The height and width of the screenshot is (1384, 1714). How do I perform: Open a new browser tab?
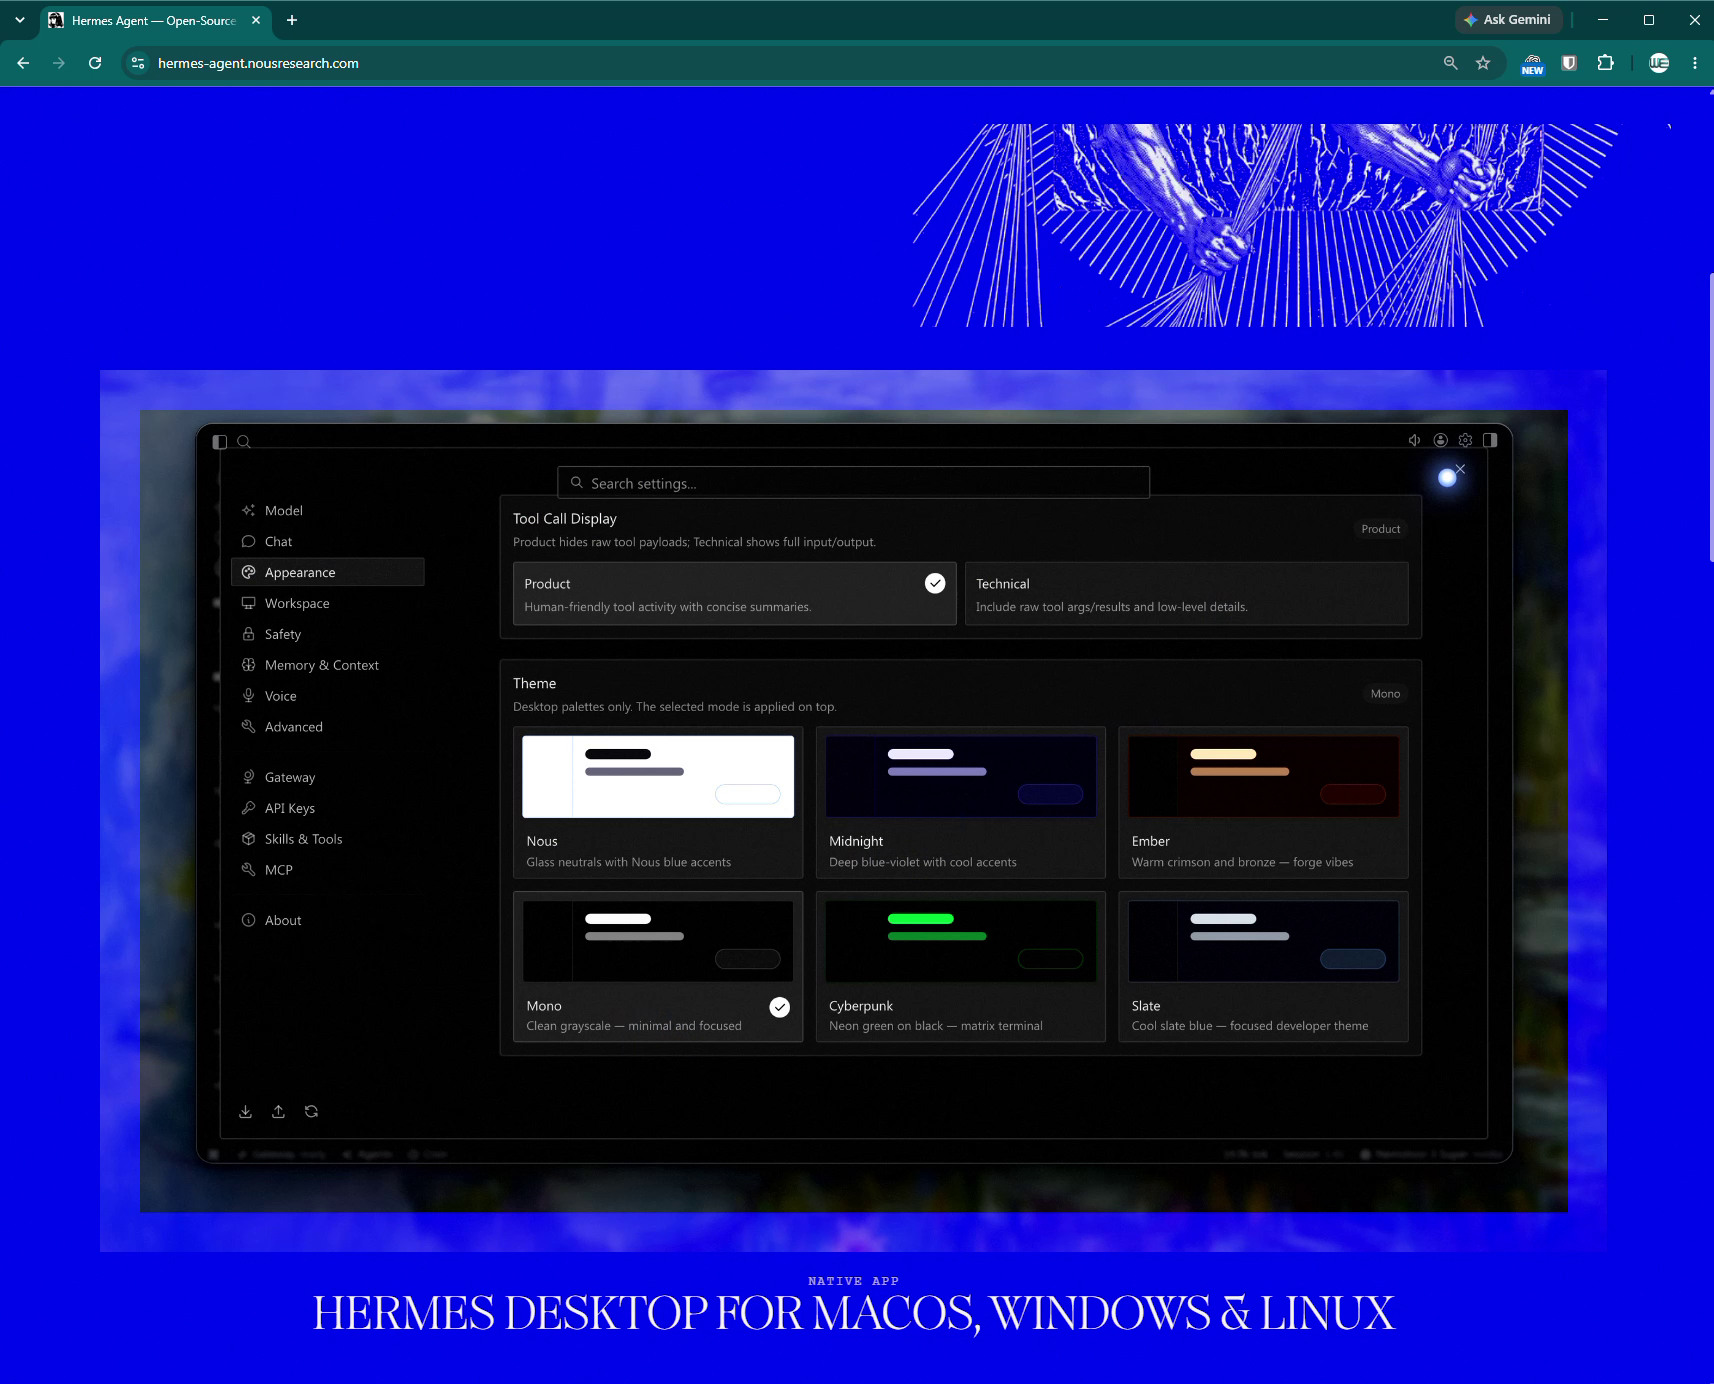coord(292,20)
